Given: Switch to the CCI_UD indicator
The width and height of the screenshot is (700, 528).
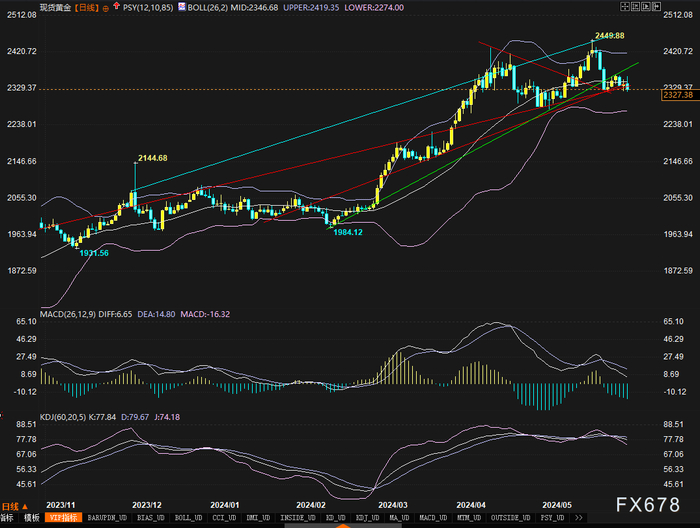Looking at the screenshot, I should coord(223,518).
